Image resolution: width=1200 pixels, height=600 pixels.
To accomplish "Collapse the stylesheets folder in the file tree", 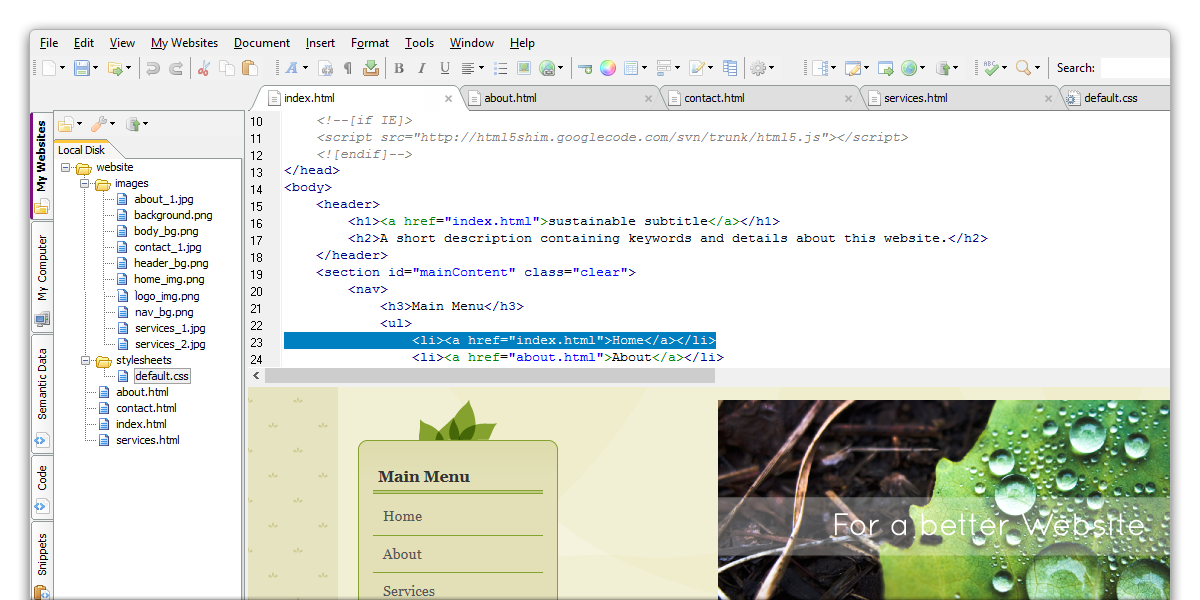I will 84,360.
